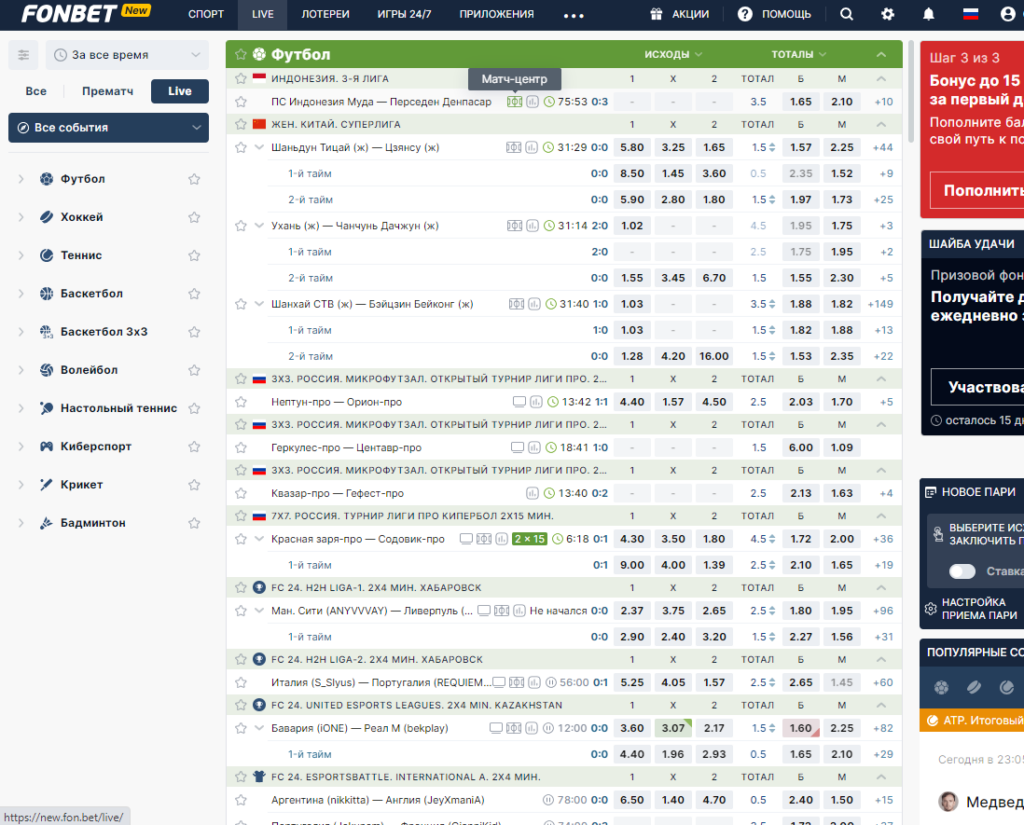This screenshot has height=825, width=1024.
Task: Collapse the Футбол section chevron
Action: coord(881,55)
